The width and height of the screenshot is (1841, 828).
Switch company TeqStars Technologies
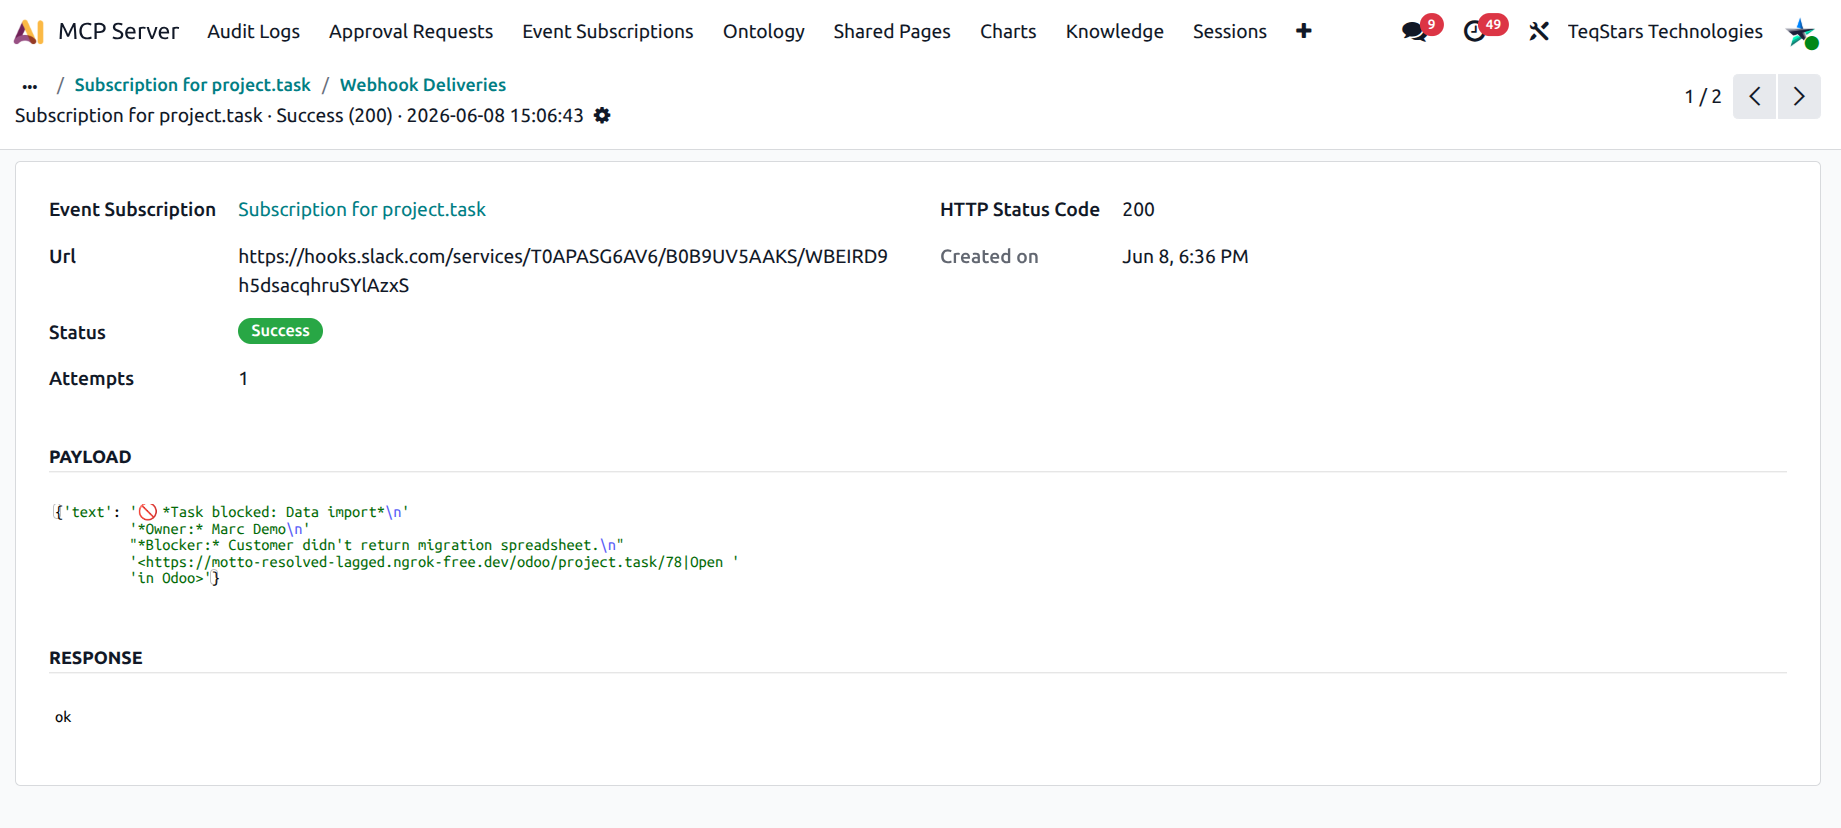tap(1665, 32)
